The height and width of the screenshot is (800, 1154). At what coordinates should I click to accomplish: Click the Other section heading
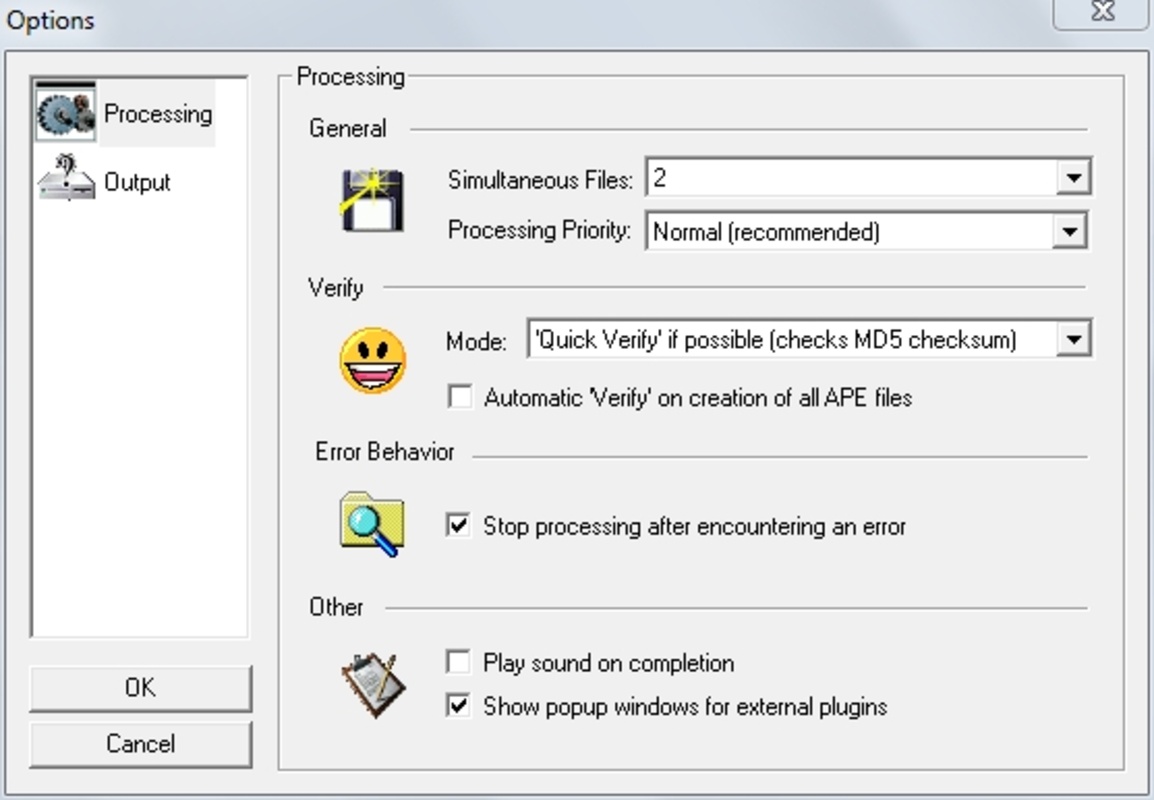pos(336,607)
